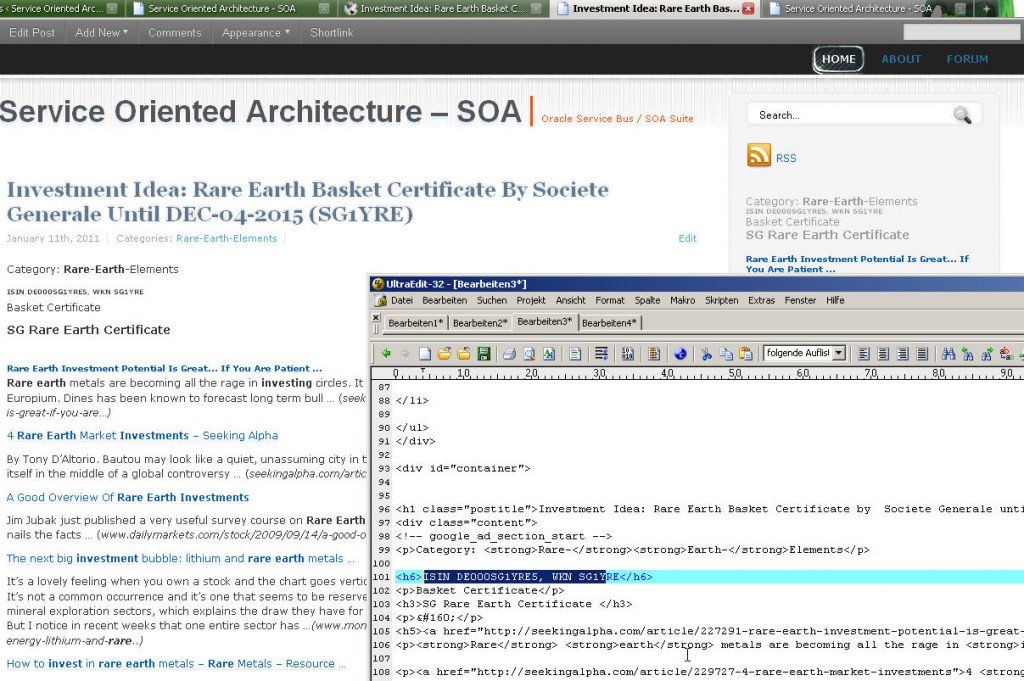Open the Skripten menu
Viewport: 1024px width, 681px height.
[722, 300]
